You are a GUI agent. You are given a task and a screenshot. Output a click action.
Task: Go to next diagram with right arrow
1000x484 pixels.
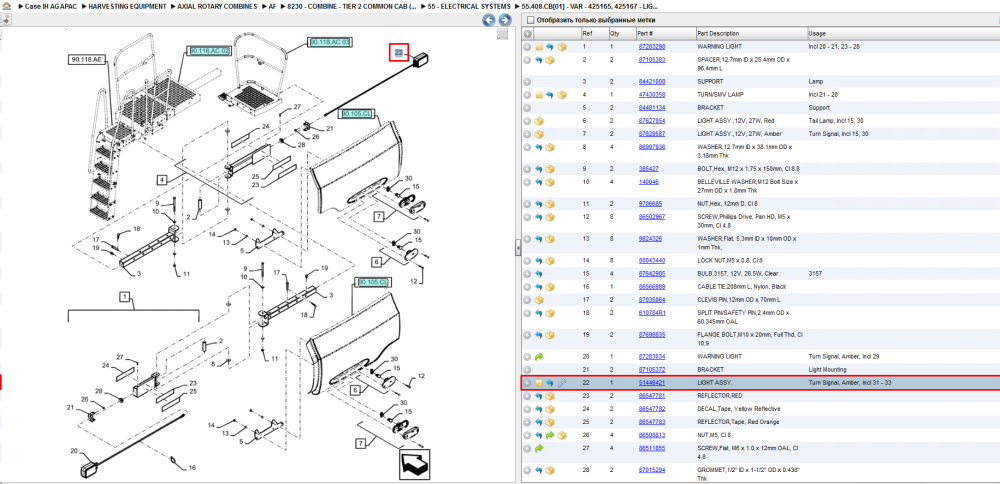pyautogui.click(x=504, y=20)
